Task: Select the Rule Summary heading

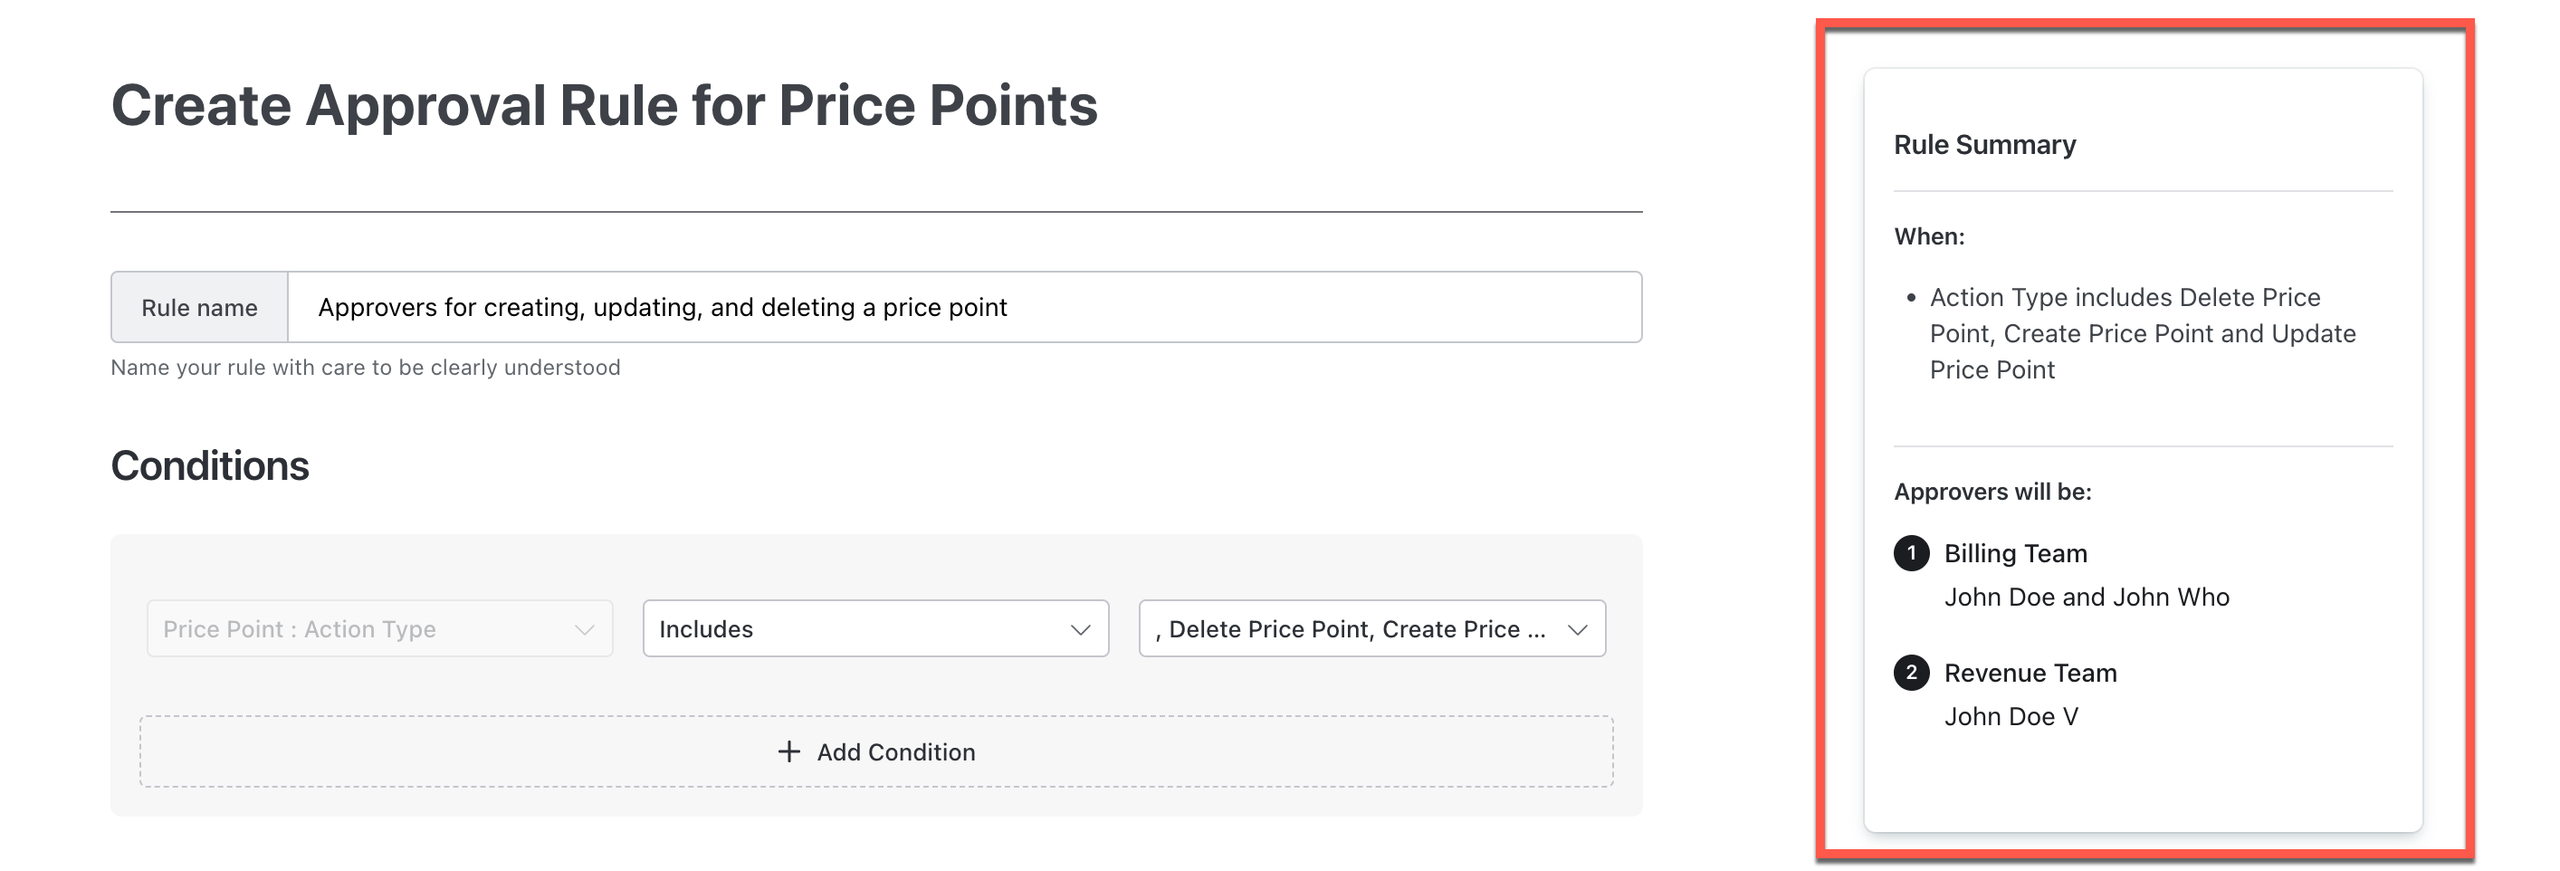Action: click(x=1984, y=145)
